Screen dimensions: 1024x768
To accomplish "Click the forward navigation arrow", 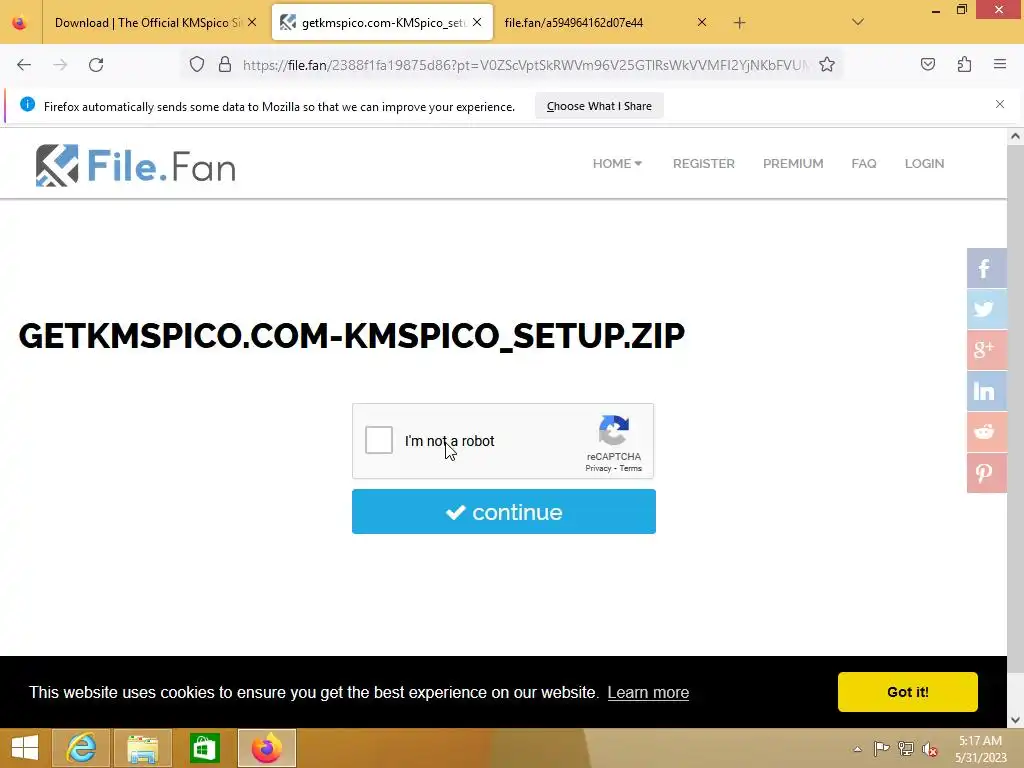I will [x=60, y=65].
